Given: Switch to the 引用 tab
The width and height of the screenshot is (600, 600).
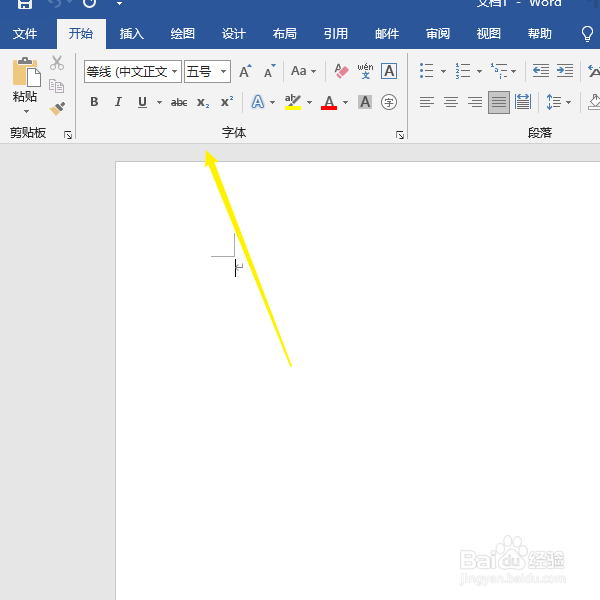Looking at the screenshot, I should pos(336,34).
